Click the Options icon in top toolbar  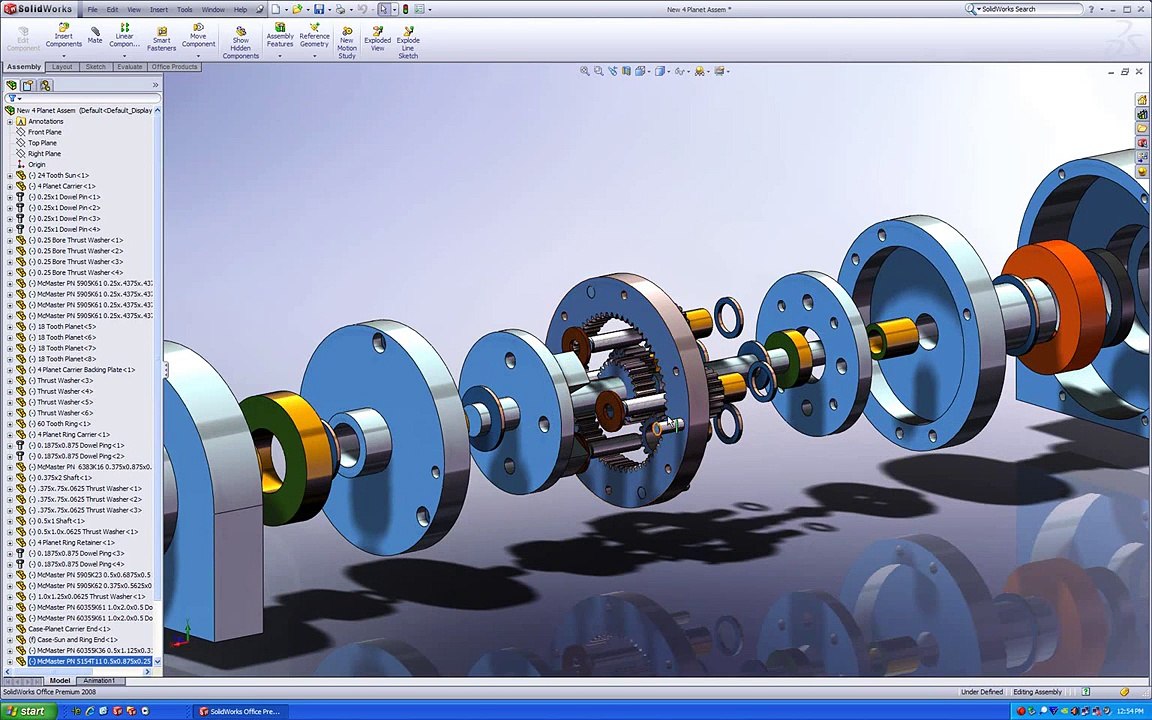(420, 10)
